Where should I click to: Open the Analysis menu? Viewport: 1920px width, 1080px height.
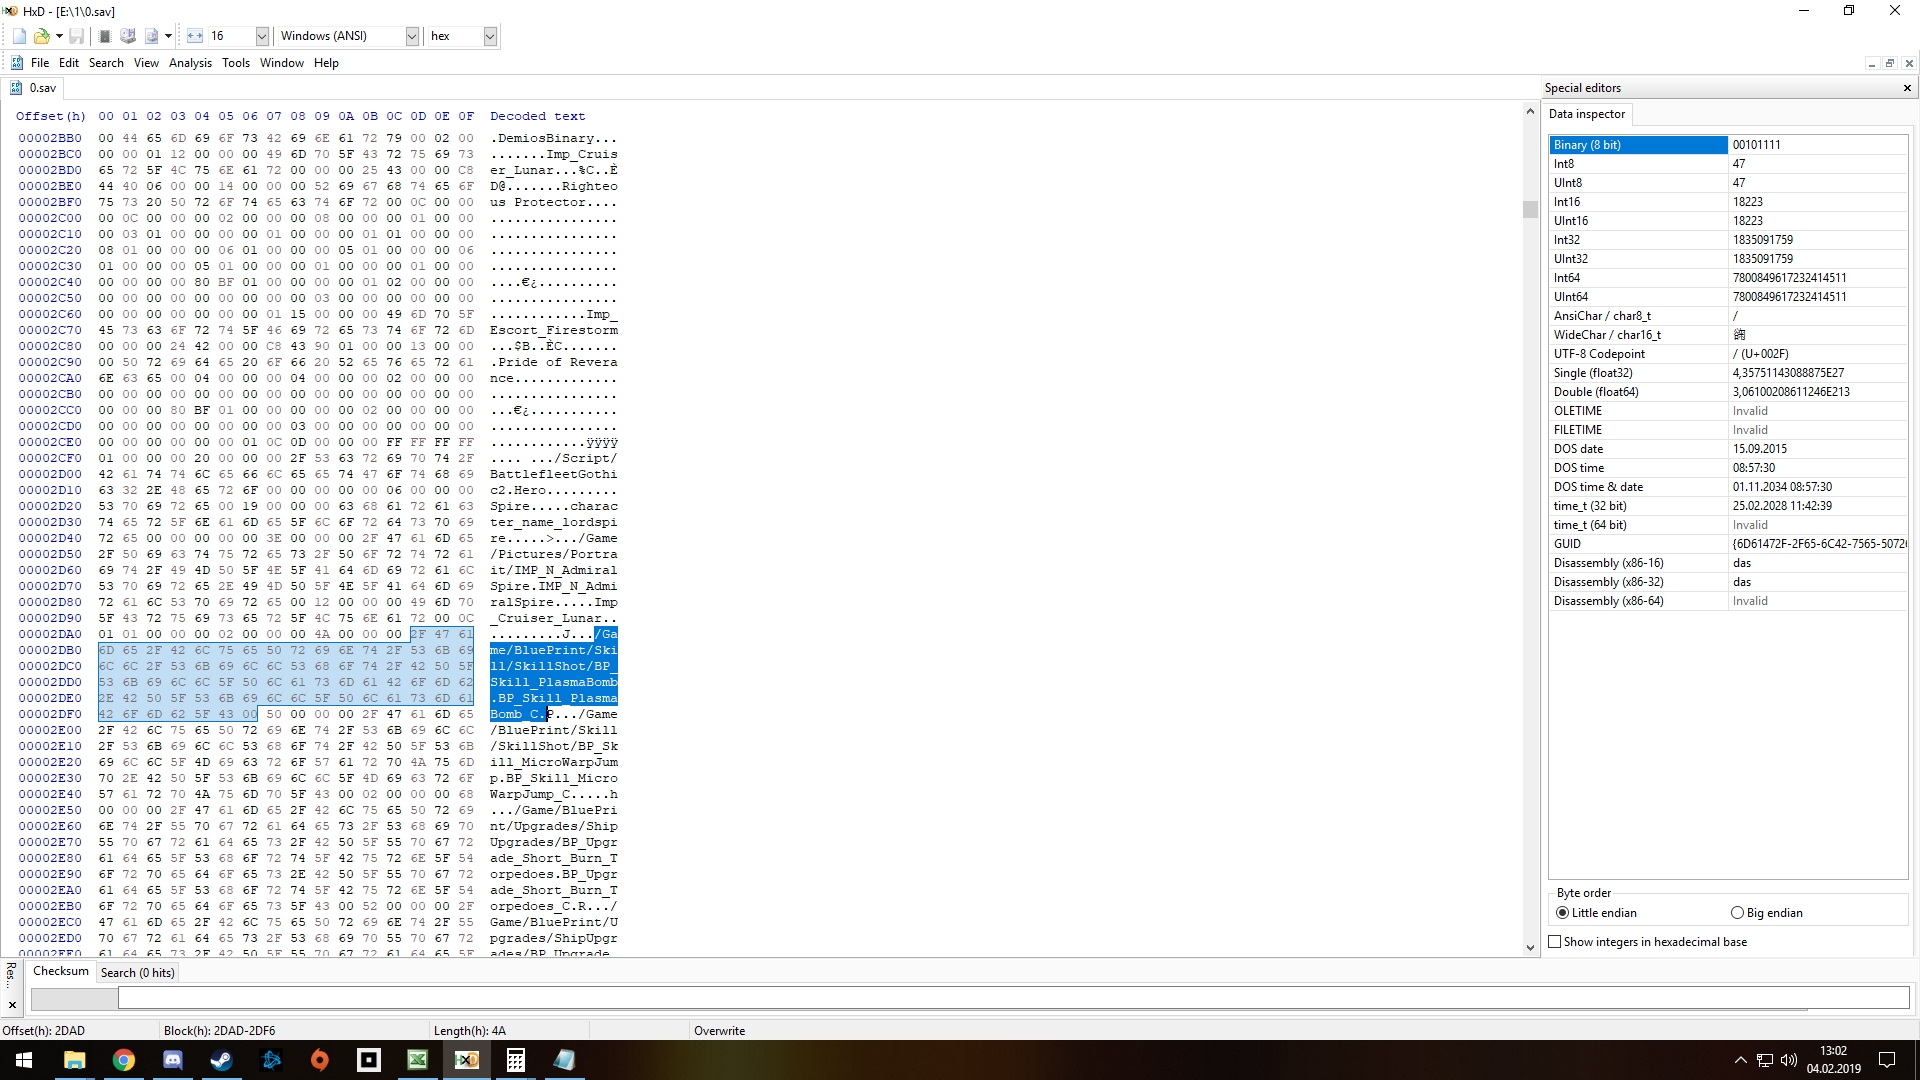point(190,63)
